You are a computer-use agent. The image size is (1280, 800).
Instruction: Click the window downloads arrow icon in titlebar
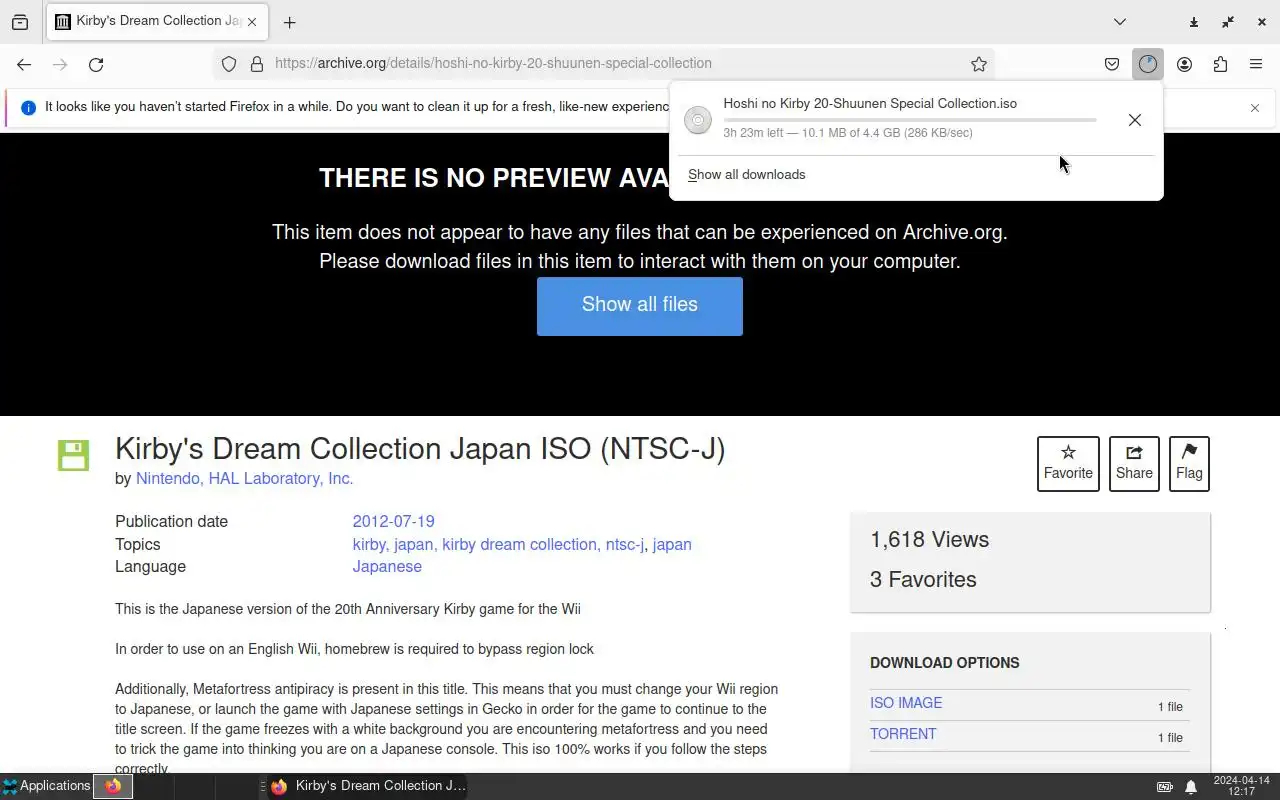coord(1193,22)
